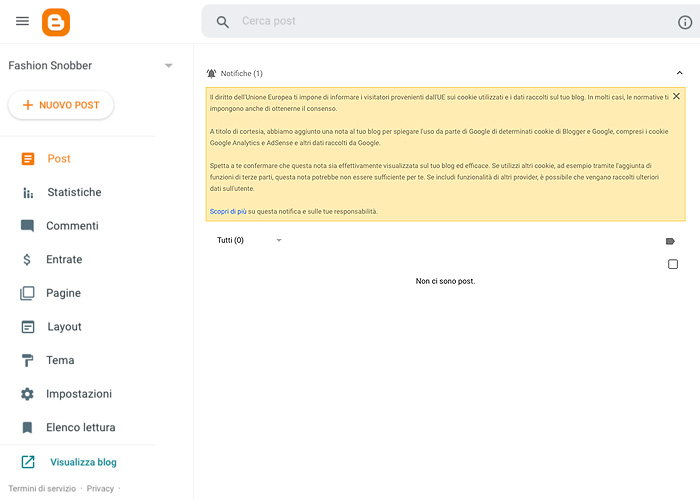Click the Impostazioni gear icon
This screenshot has height=500, width=700.
pos(27,394)
